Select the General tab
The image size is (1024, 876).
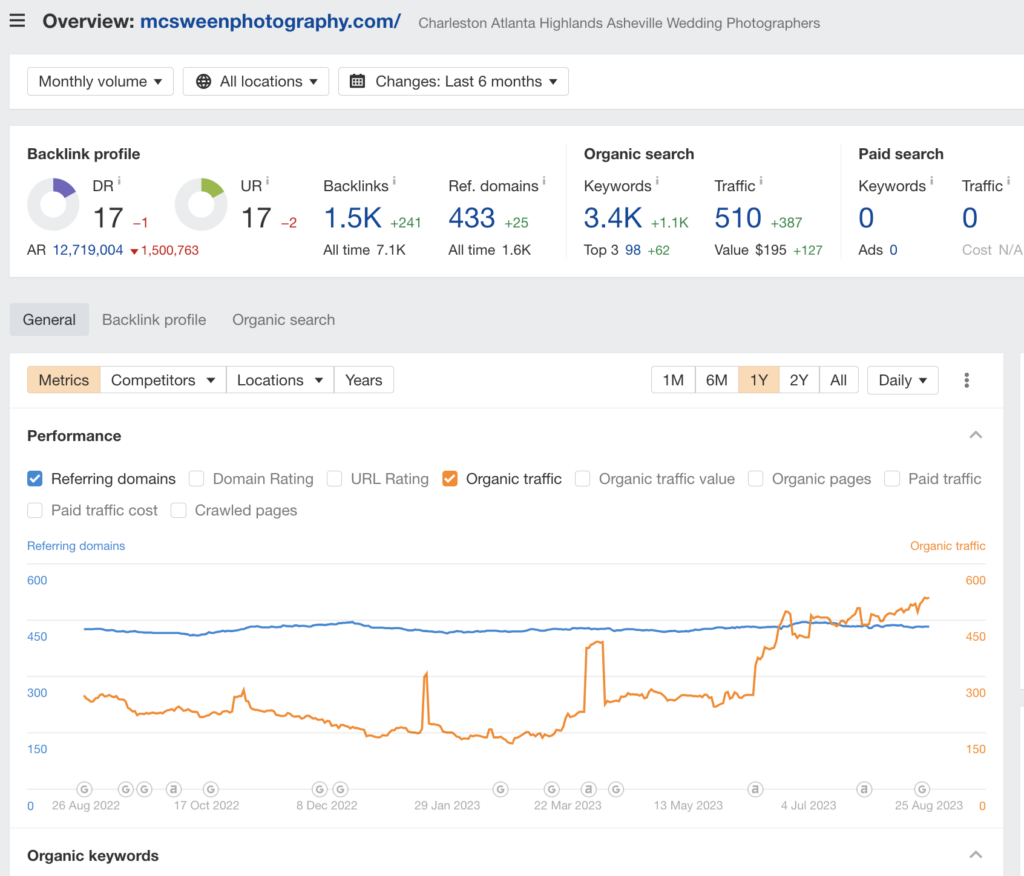pos(49,319)
